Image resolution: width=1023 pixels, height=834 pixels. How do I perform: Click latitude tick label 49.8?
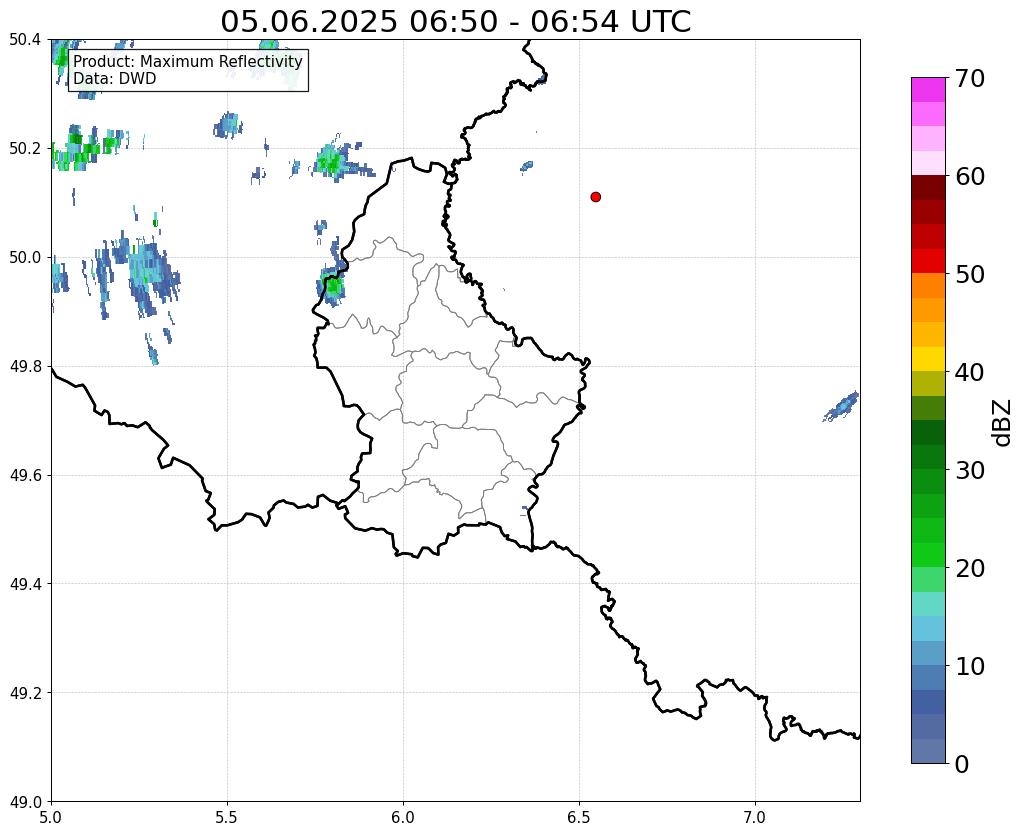[x=25, y=367]
